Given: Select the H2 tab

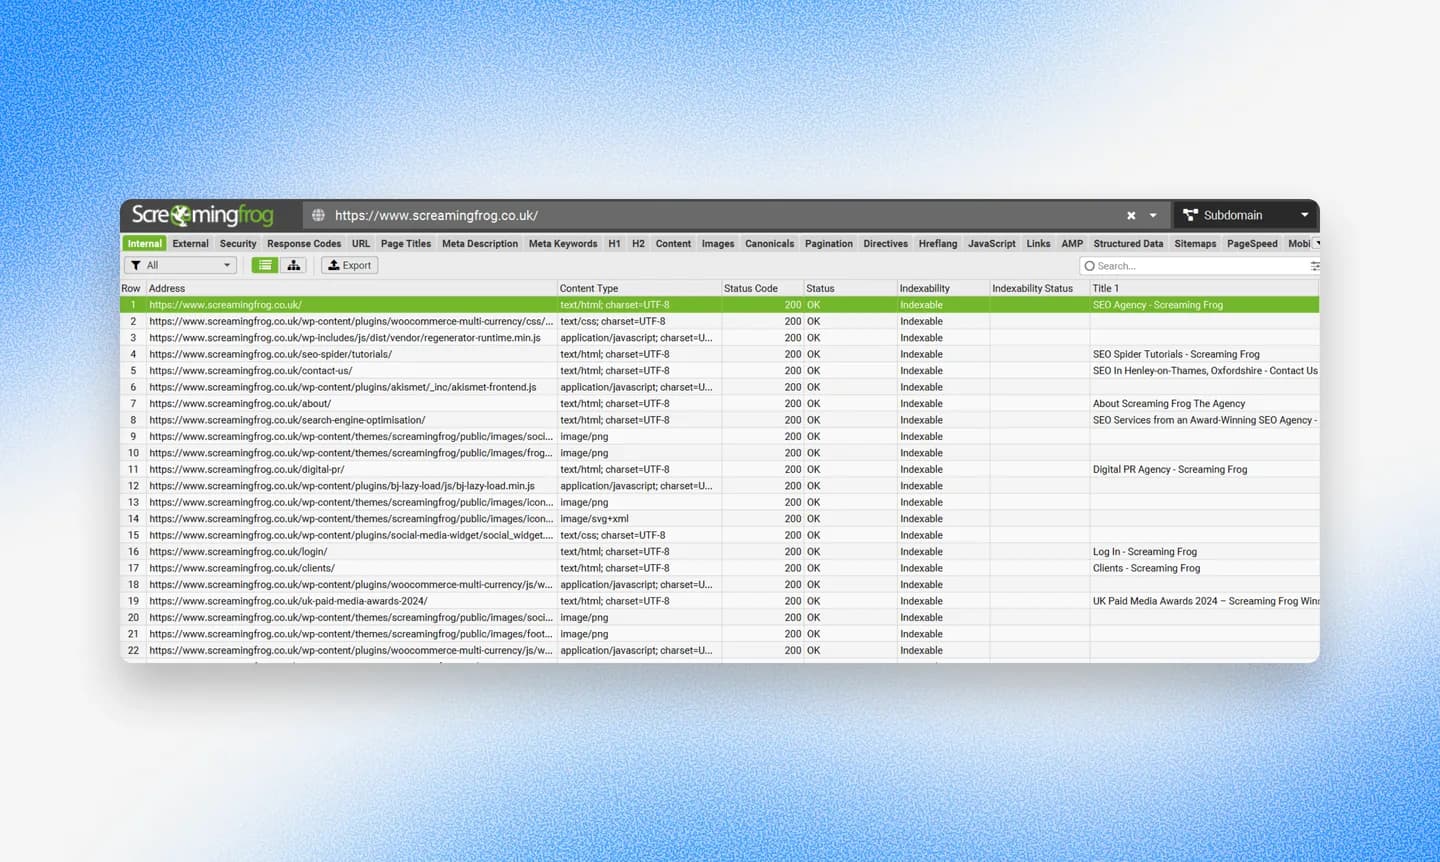Looking at the screenshot, I should [638, 243].
